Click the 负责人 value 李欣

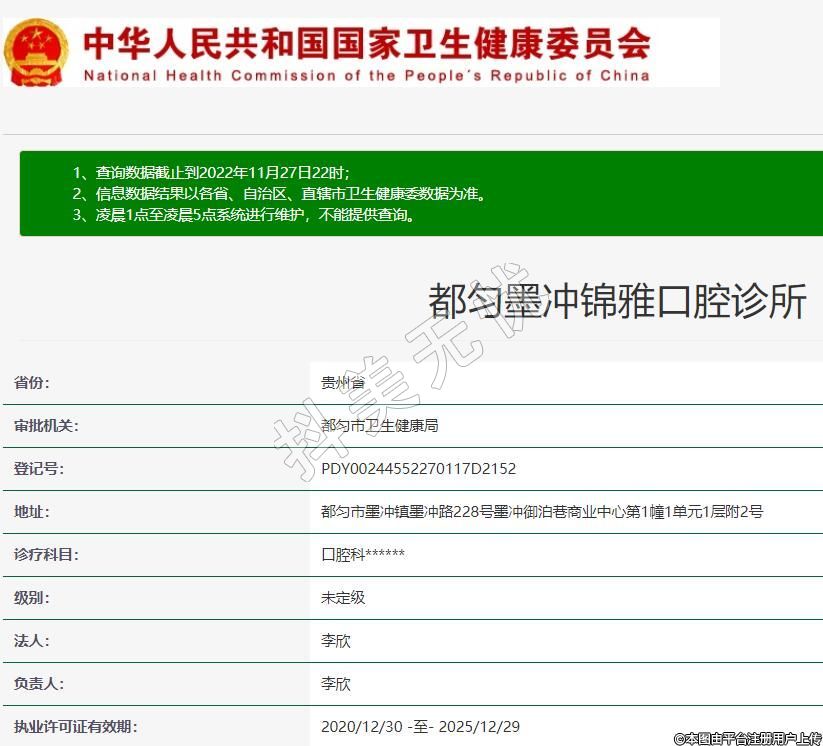[335, 684]
